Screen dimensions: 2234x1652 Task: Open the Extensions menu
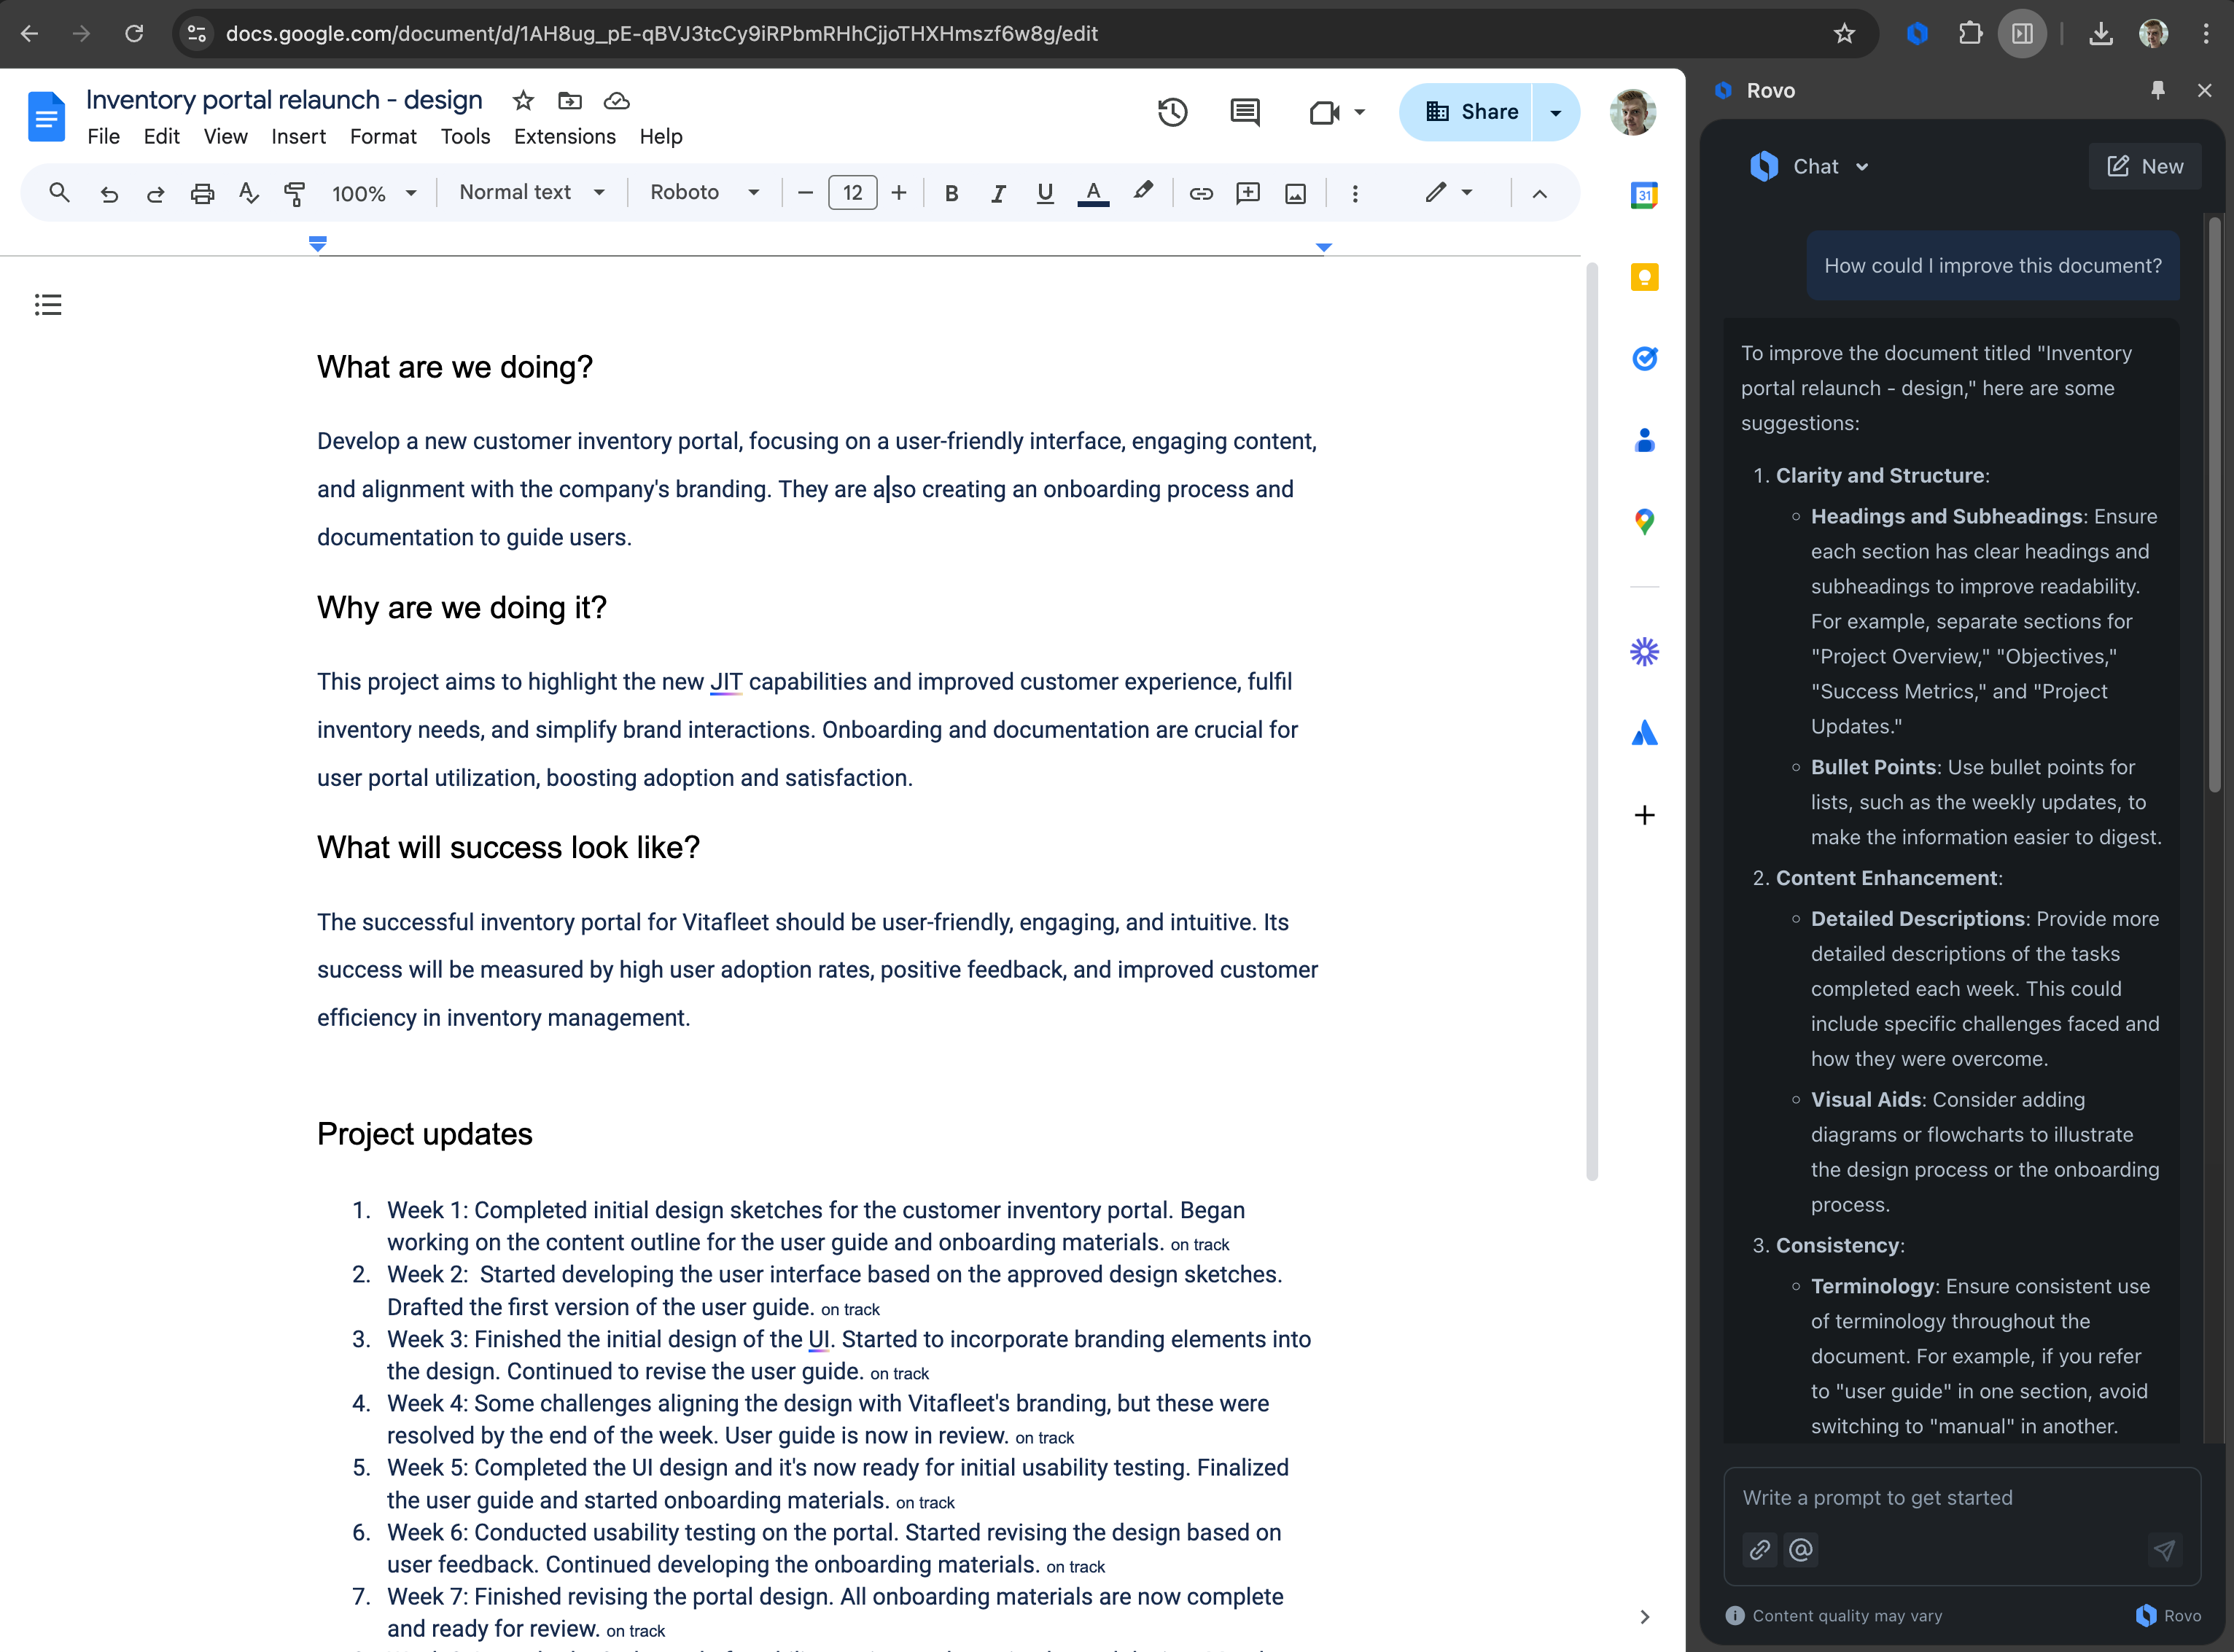566,136
